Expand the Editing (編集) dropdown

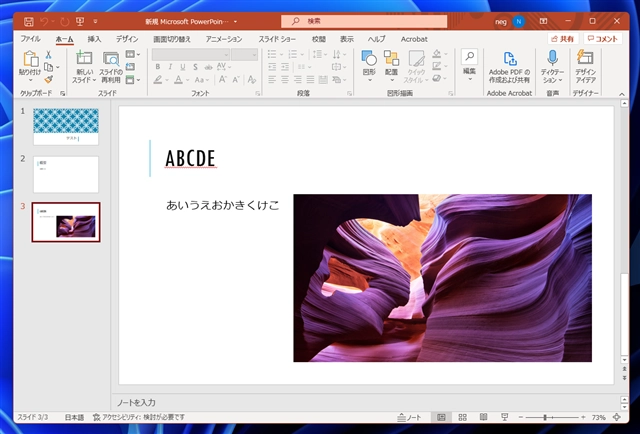[x=469, y=65]
